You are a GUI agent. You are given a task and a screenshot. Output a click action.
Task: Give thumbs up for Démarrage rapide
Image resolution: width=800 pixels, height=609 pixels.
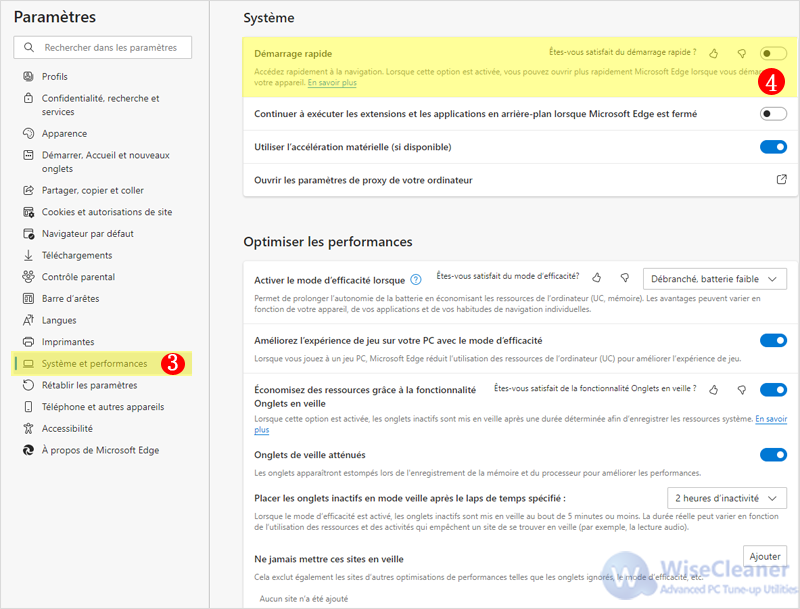(714, 53)
